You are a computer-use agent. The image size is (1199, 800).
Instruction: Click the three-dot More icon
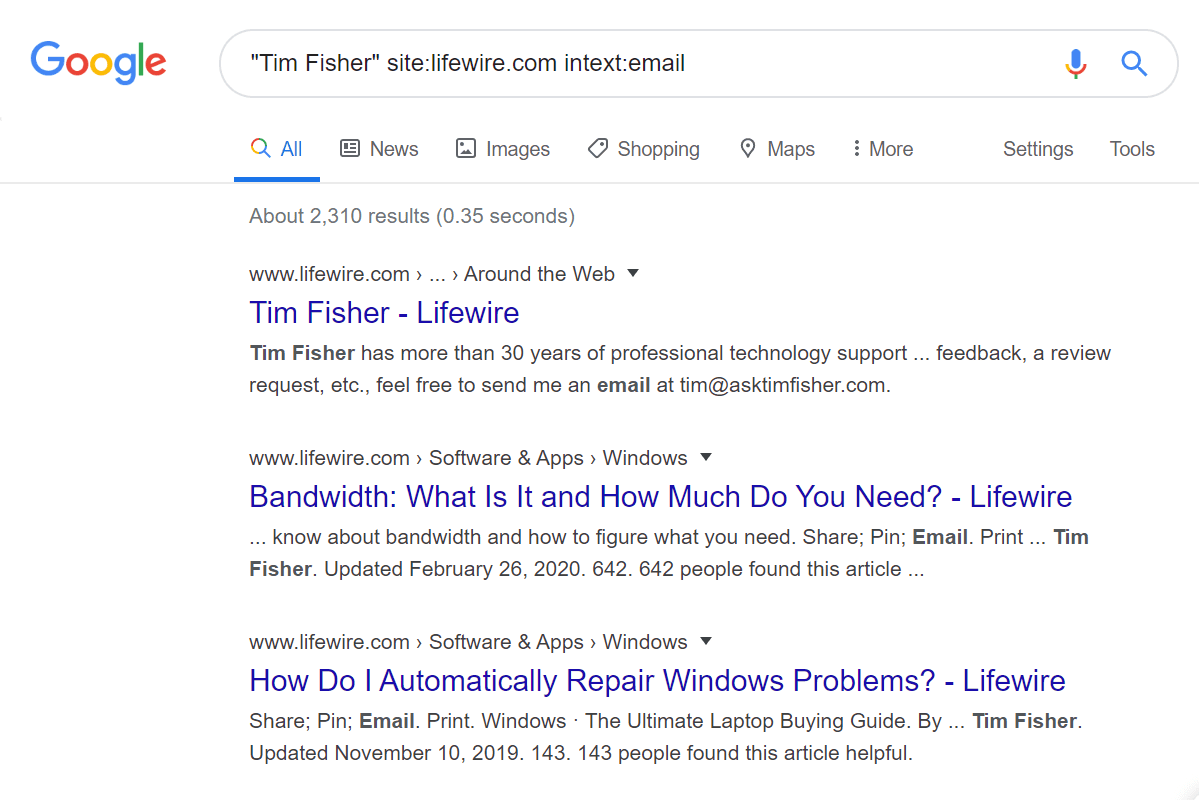856,149
